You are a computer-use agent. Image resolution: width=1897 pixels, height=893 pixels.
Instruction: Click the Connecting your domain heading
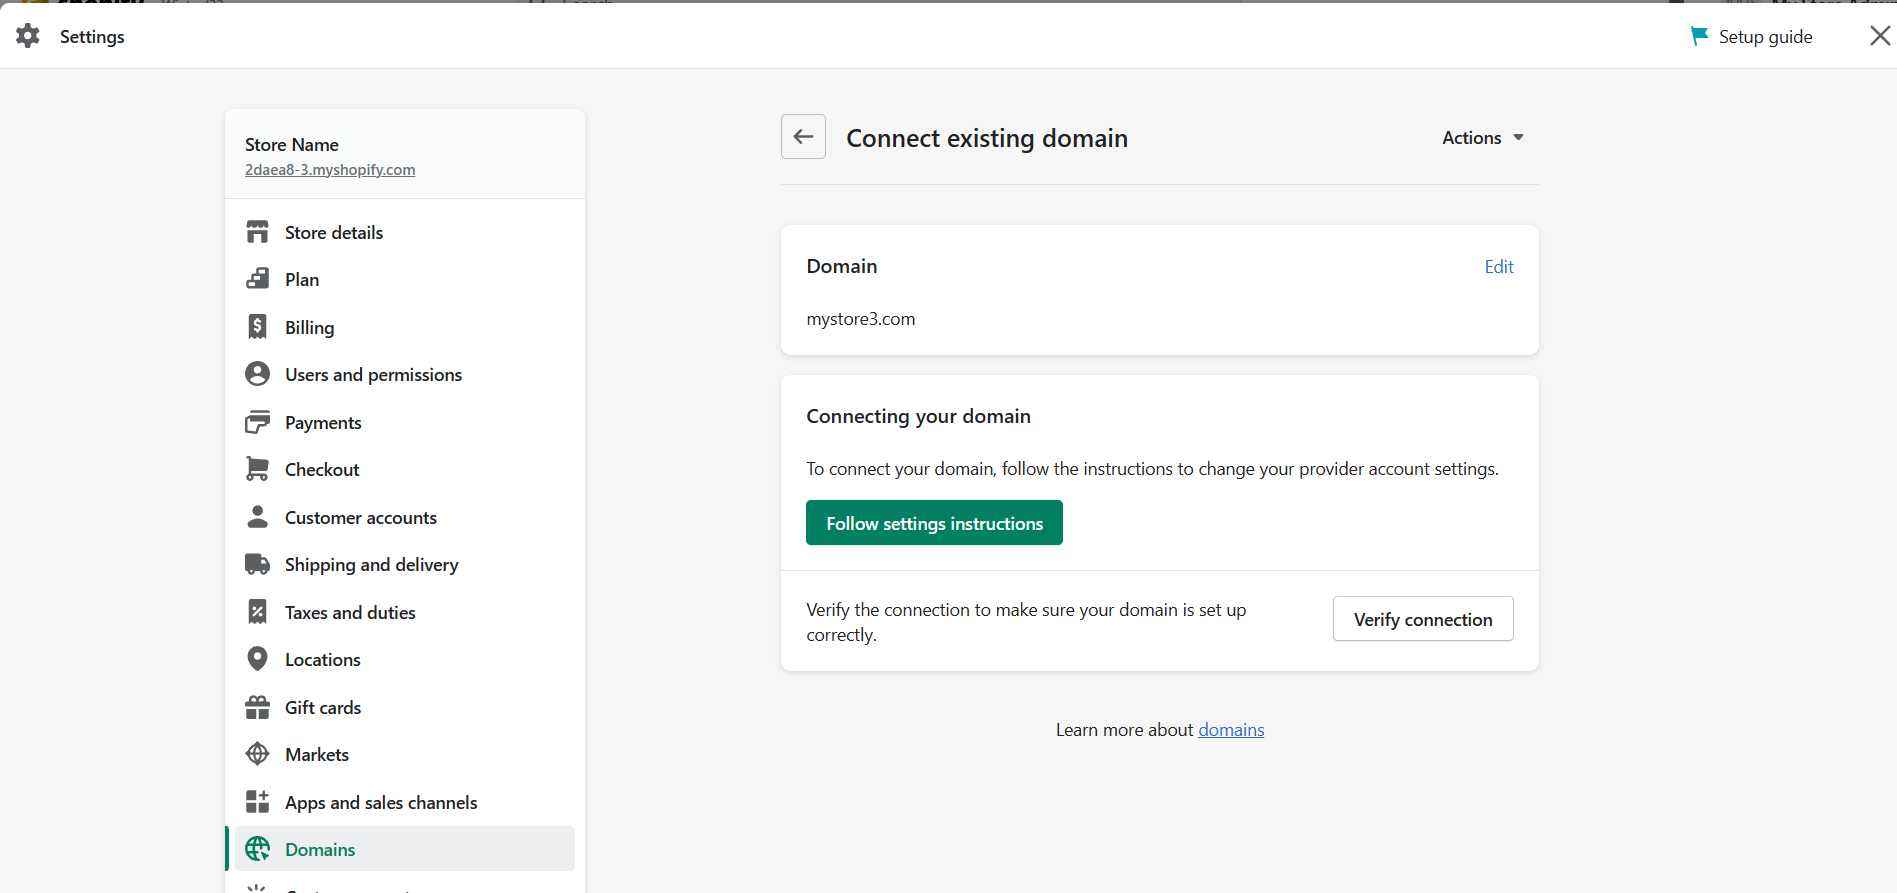918,416
